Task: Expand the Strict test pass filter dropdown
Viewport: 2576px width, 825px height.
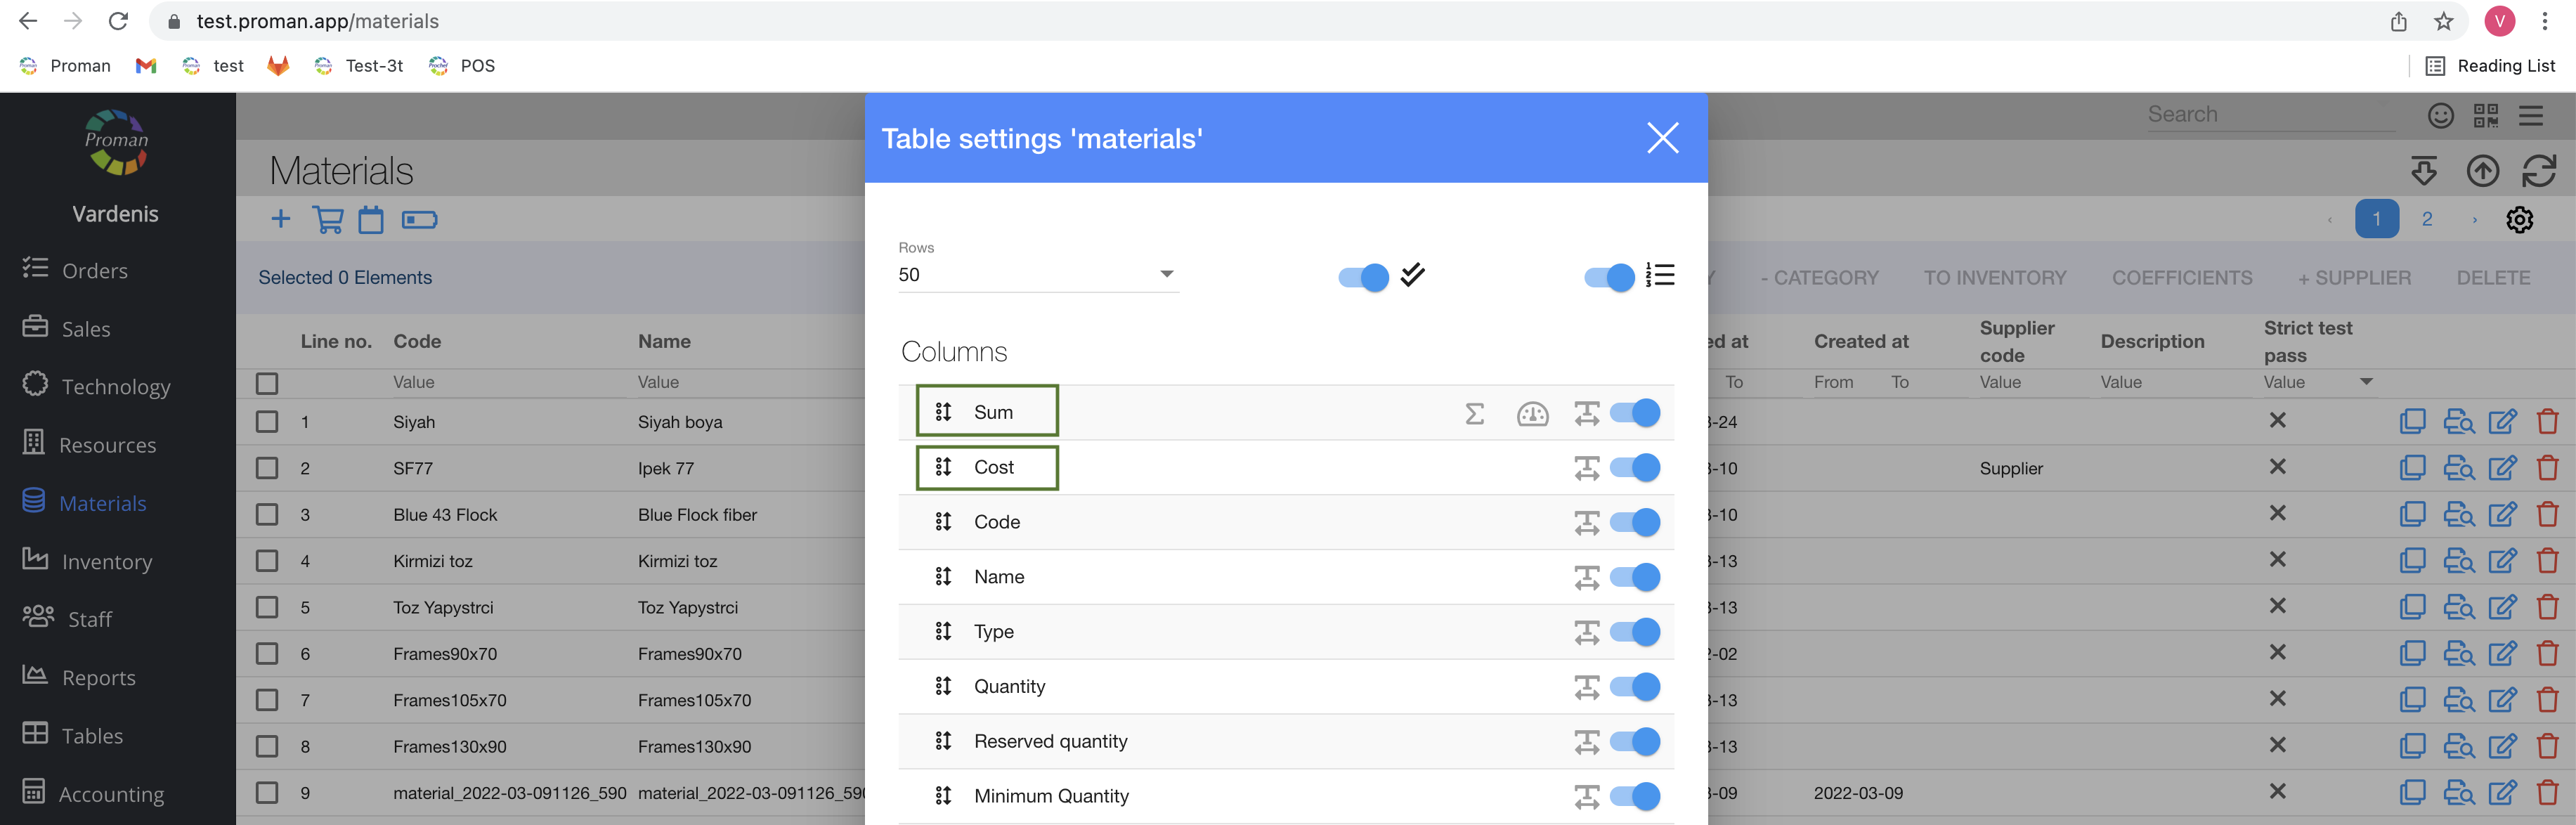Action: 2366,381
